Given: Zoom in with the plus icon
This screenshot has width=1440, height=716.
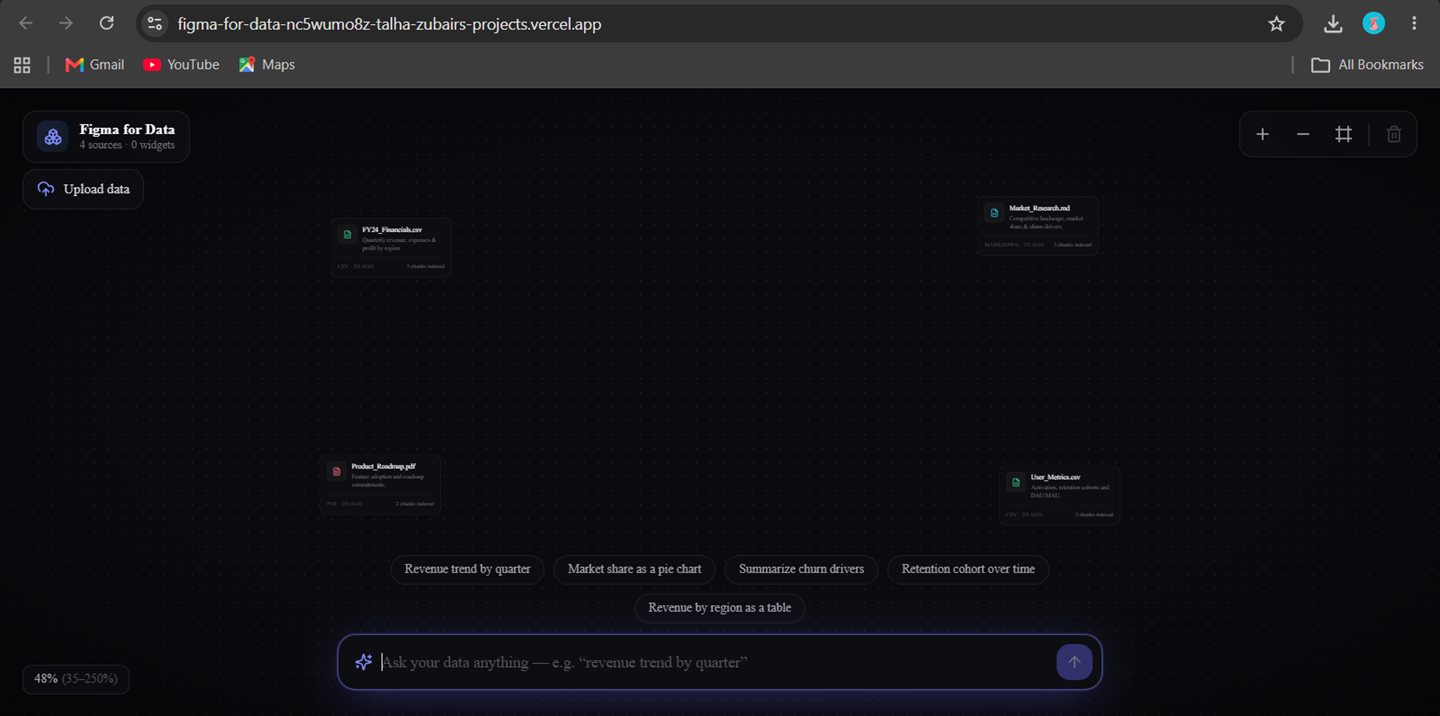Looking at the screenshot, I should pyautogui.click(x=1262, y=134).
